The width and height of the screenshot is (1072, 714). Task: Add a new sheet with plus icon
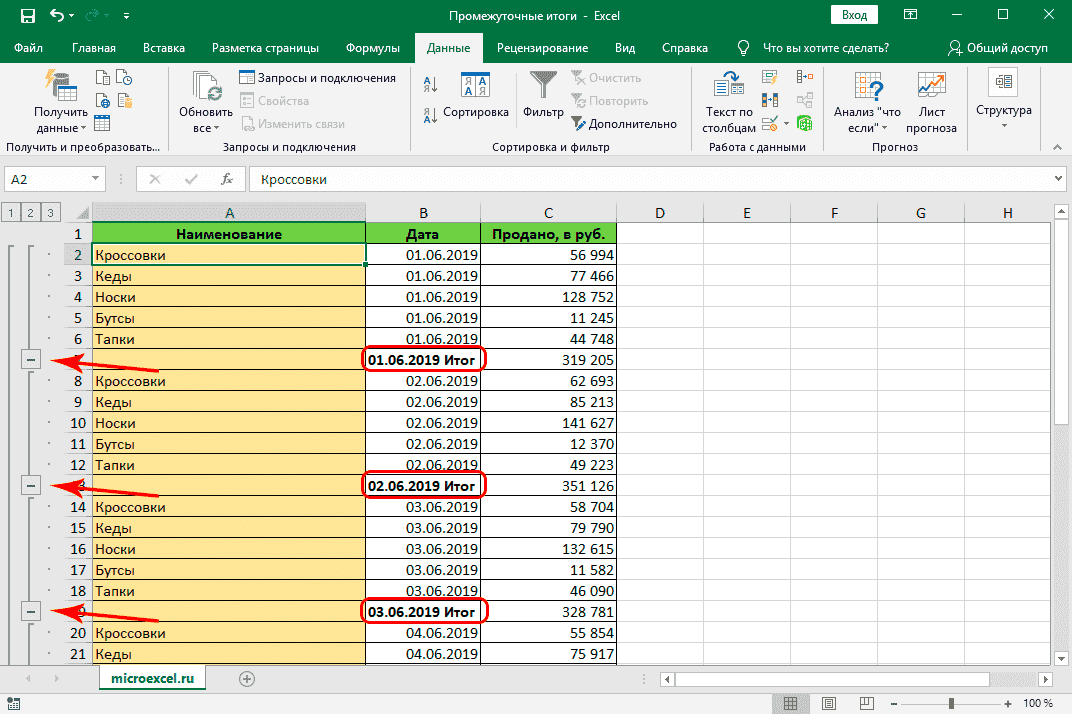point(247,678)
